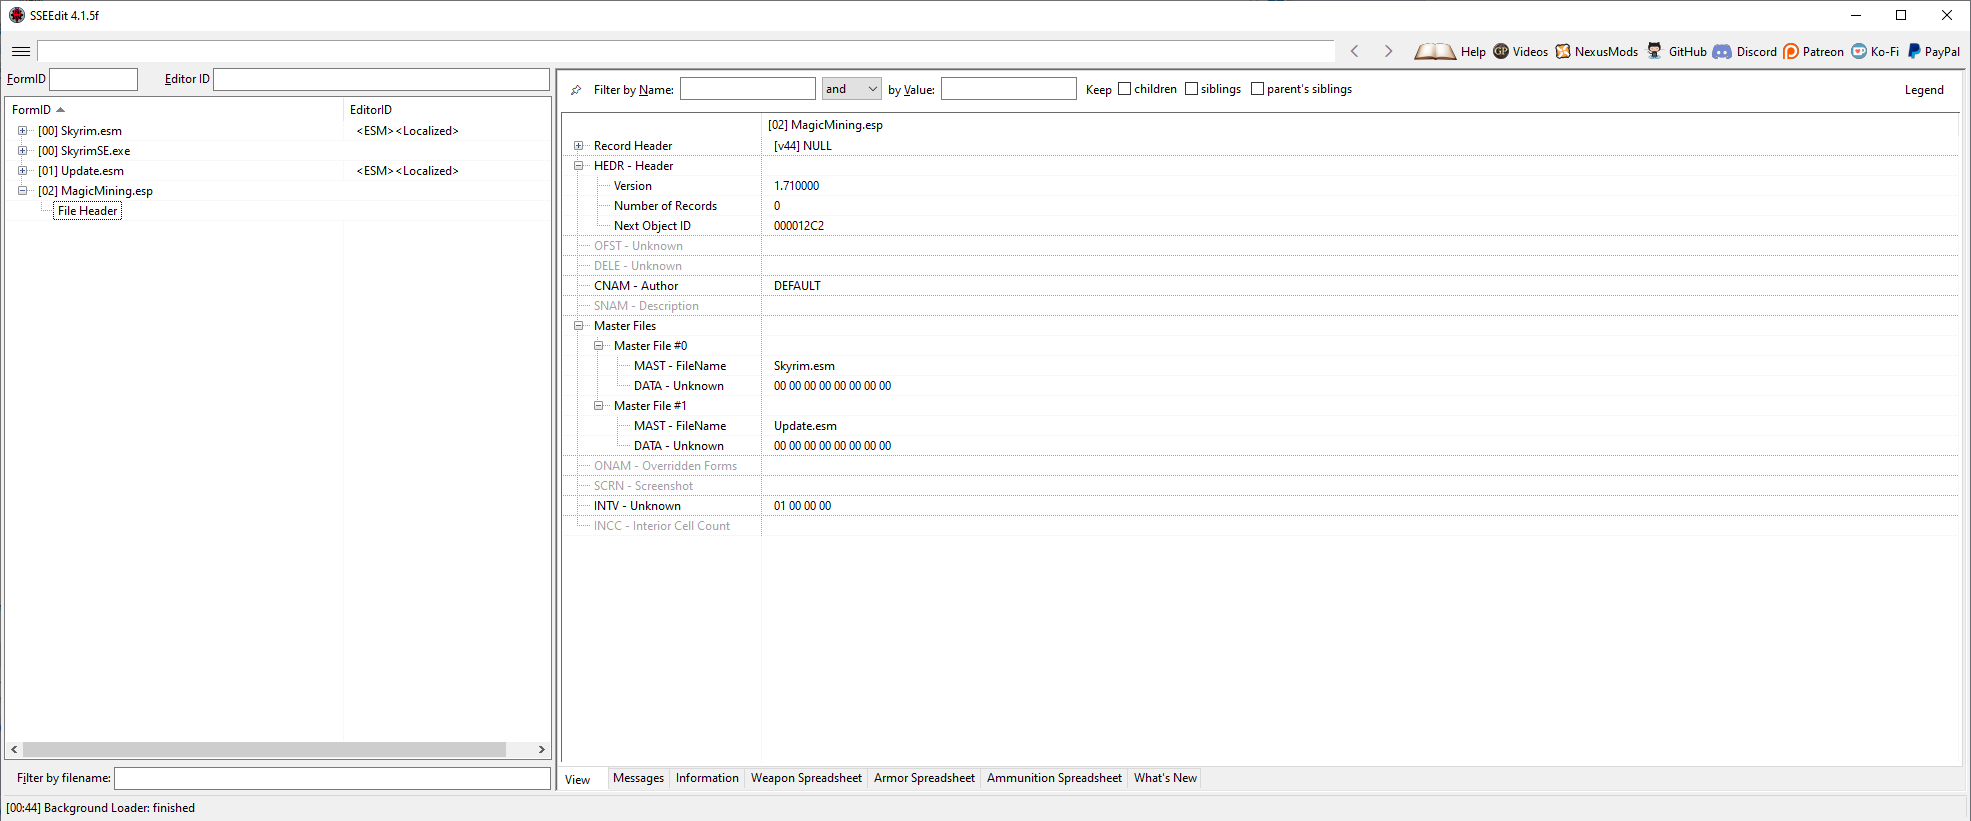Collapse the [02] MagicMining.esp node
The image size is (1971, 821).
pos(23,191)
